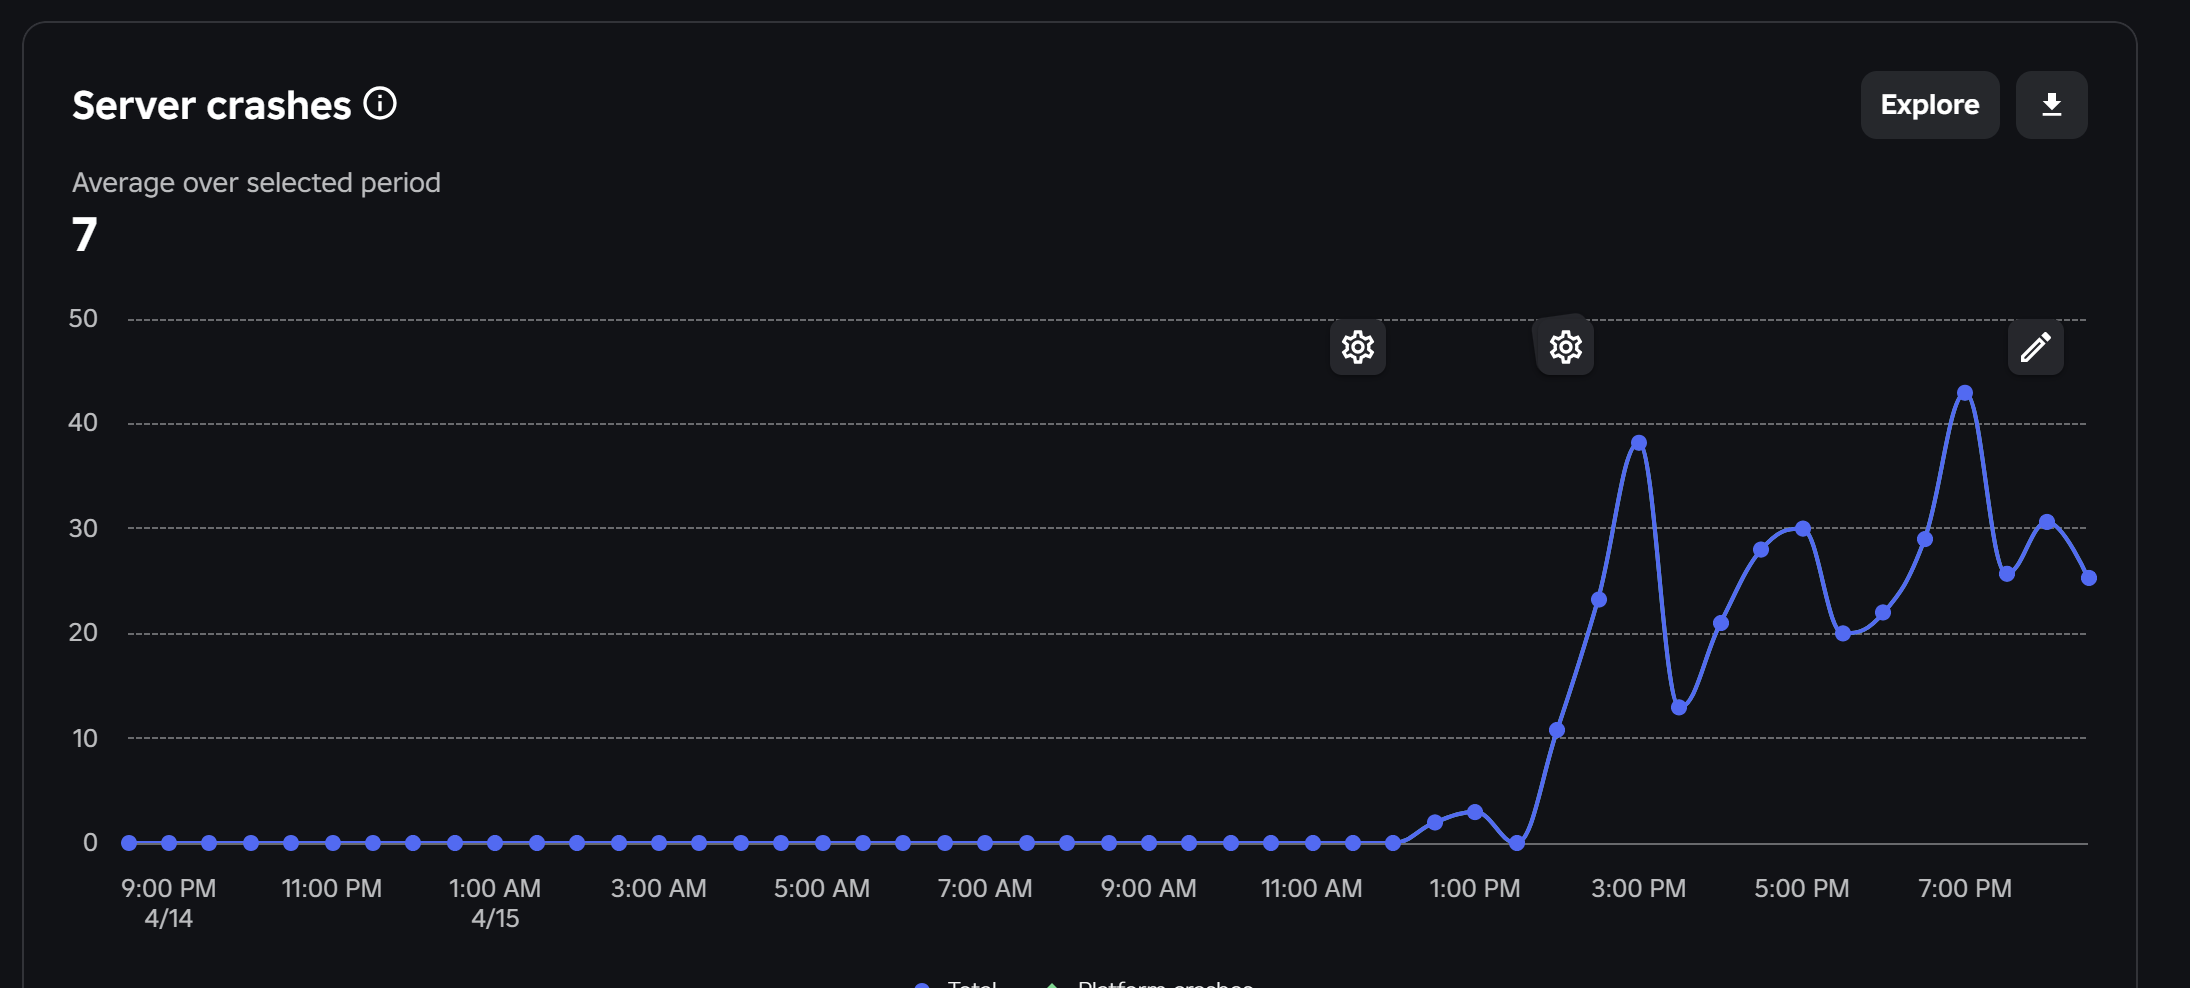Screen dimensions: 2190x988
Task: Click the 'Server crashes' title
Action: point(212,105)
